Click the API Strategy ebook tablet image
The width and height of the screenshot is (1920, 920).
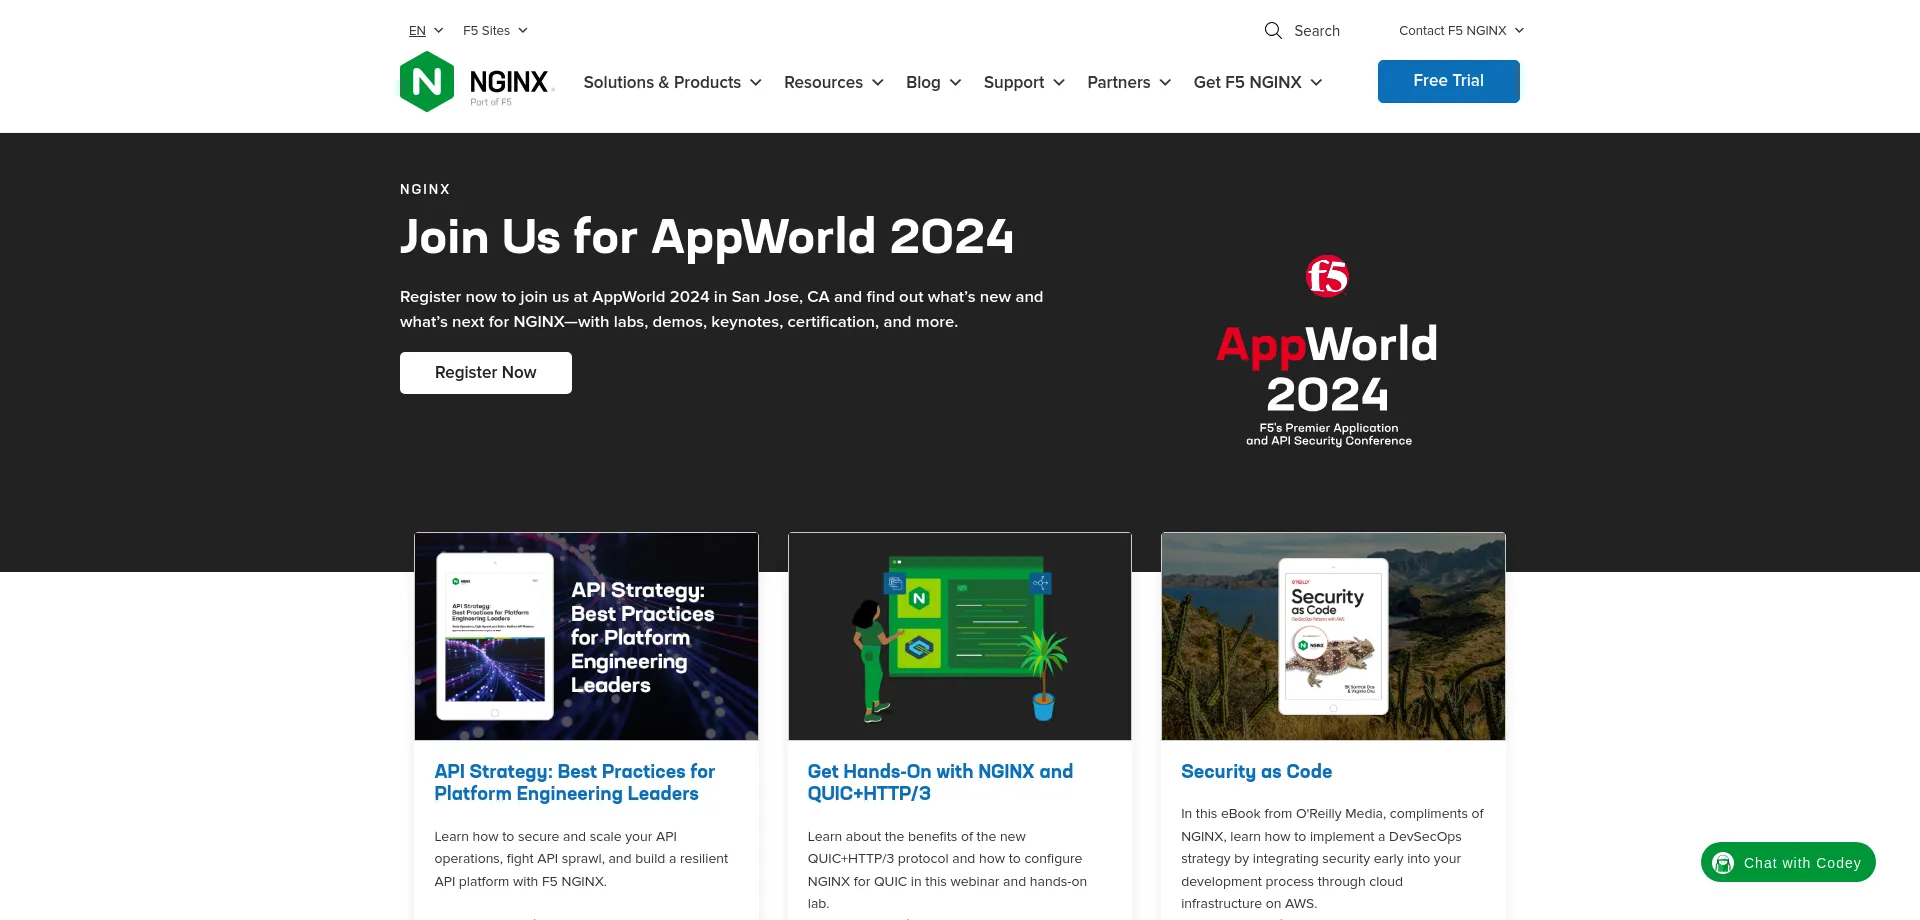tap(497, 636)
